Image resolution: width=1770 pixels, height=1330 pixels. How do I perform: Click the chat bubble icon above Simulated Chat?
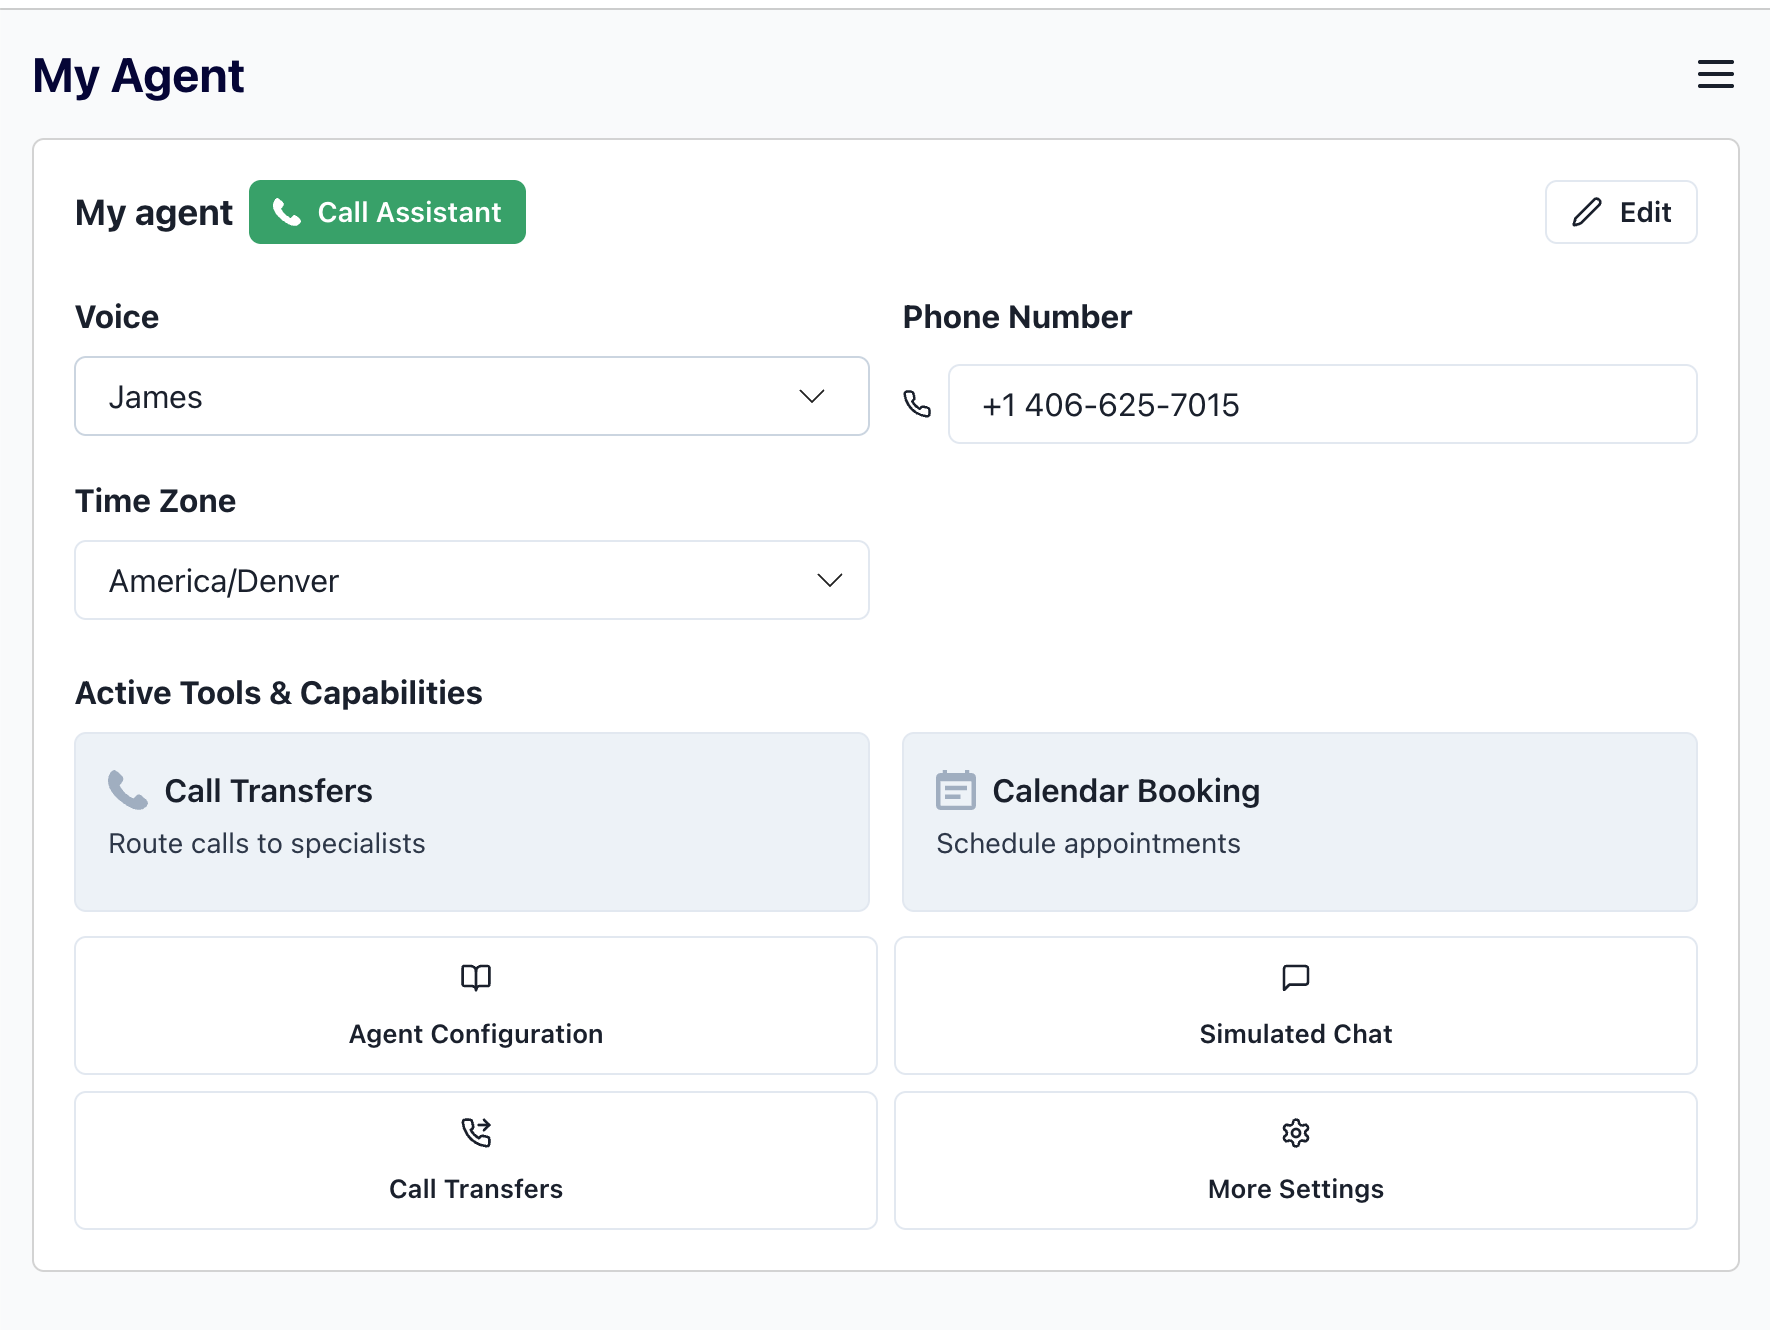(x=1295, y=978)
